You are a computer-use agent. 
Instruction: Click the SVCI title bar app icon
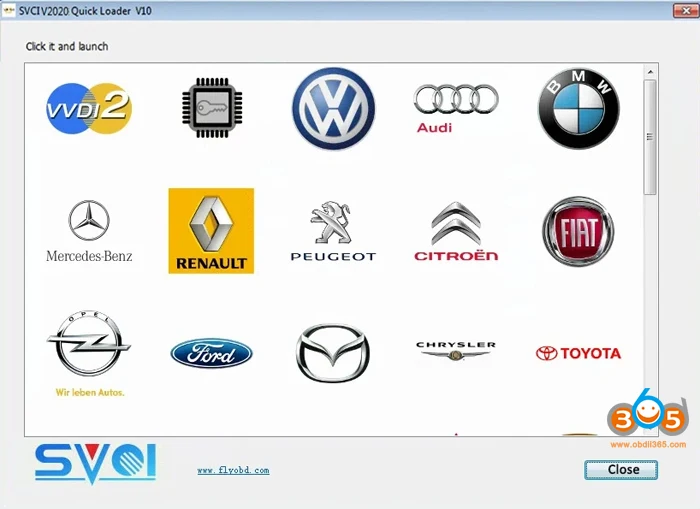[8, 11]
